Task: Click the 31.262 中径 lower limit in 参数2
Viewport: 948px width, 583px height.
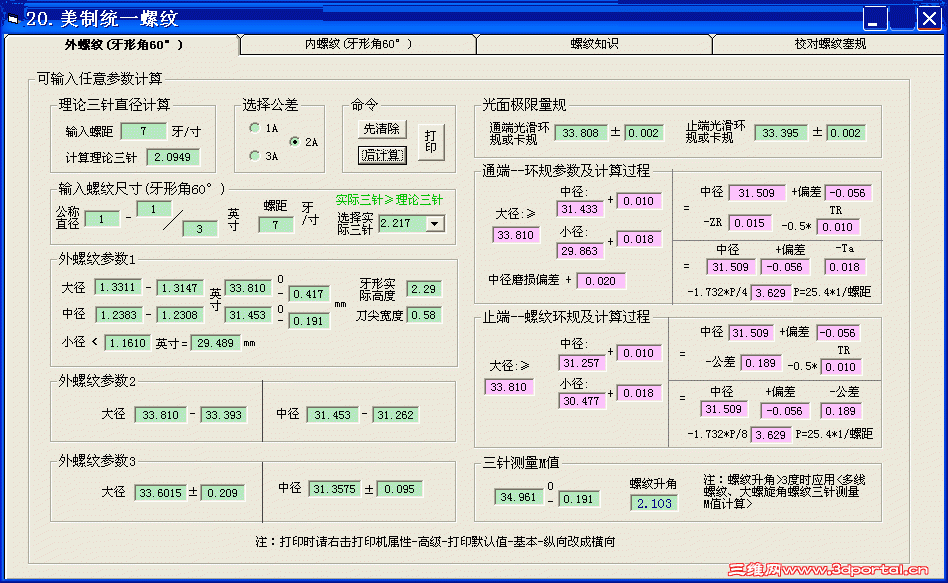Action: point(395,415)
